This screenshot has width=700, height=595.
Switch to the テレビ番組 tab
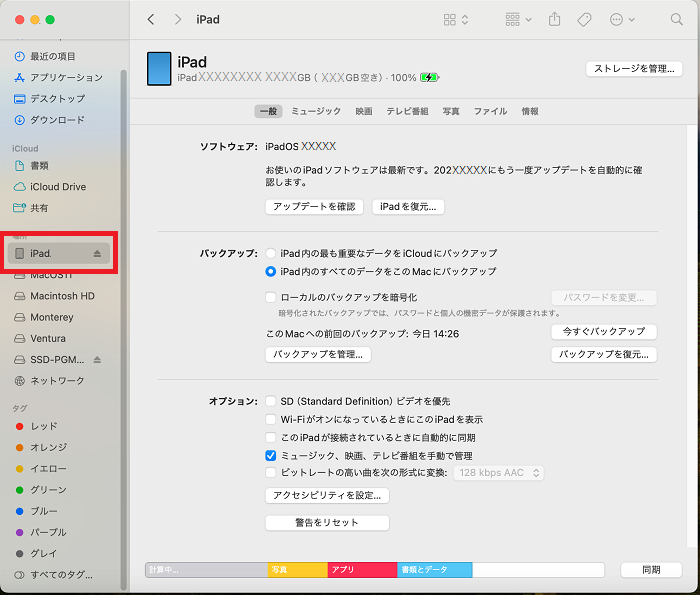pyautogui.click(x=407, y=111)
